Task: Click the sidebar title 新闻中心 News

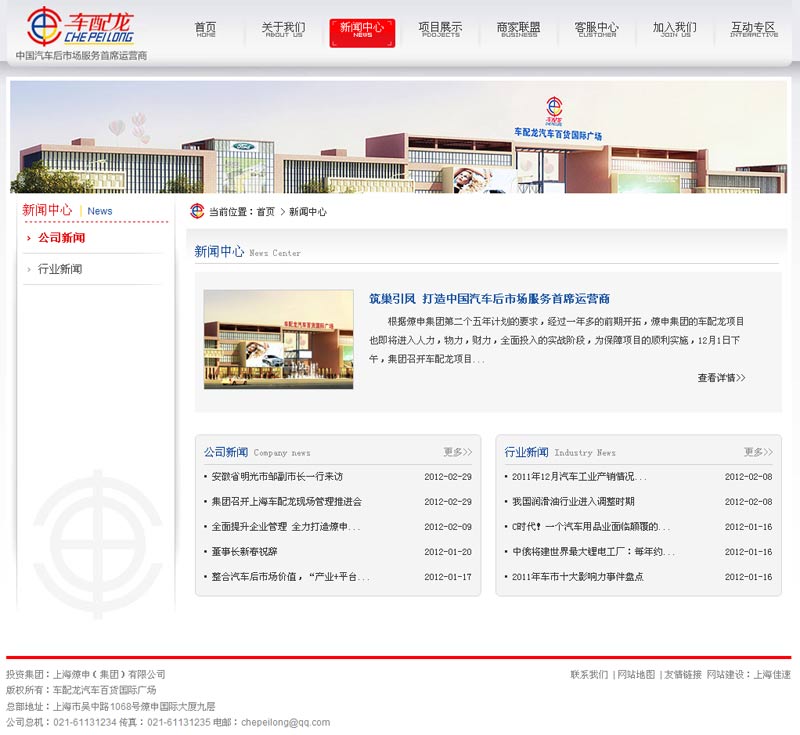Action: 67,210
